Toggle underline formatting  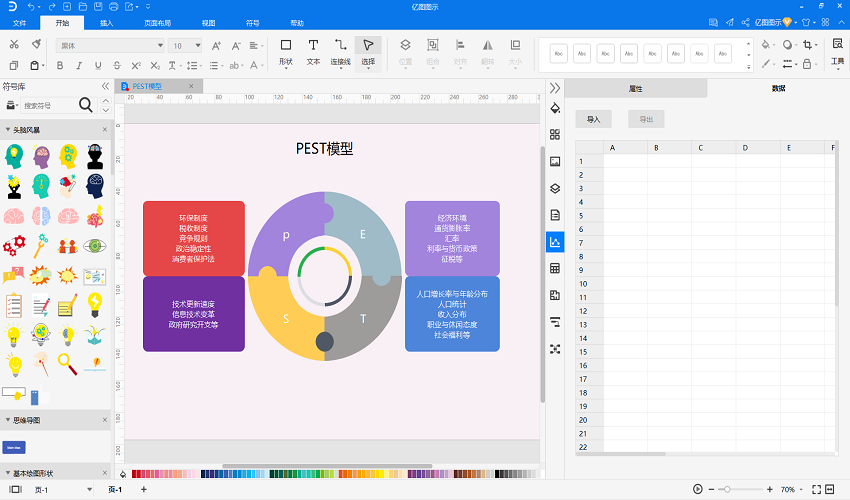(x=98, y=66)
